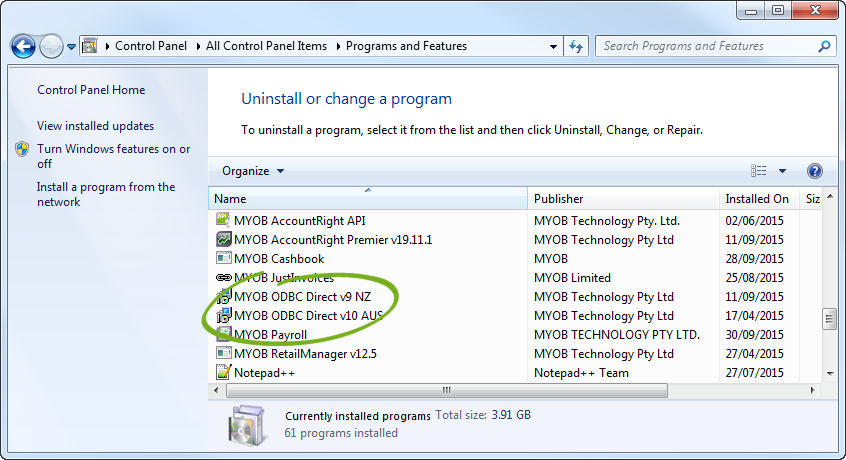This screenshot has width=846, height=460.
Task: Open the Organize menu
Action: click(x=253, y=171)
